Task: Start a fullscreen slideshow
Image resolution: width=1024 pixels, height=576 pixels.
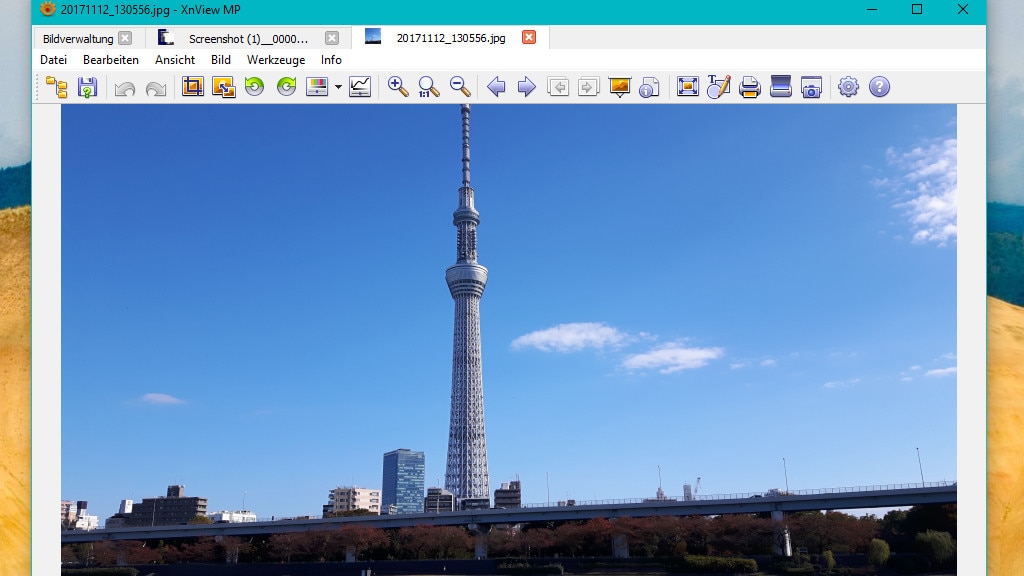Action: point(618,87)
